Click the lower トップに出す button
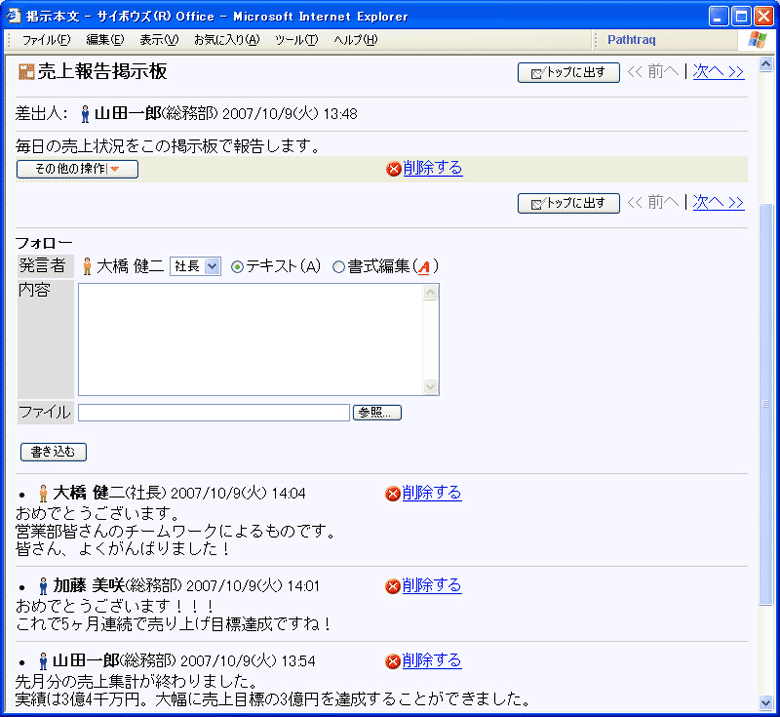The image size is (780, 717). 569,204
